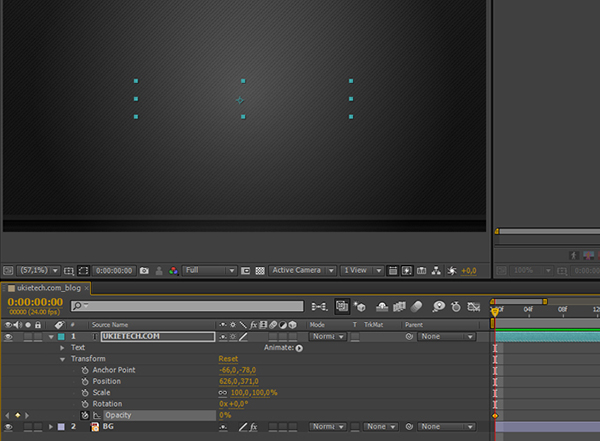
Task: Click the Reset Exposure aperture icon
Action: pyautogui.click(x=452, y=271)
